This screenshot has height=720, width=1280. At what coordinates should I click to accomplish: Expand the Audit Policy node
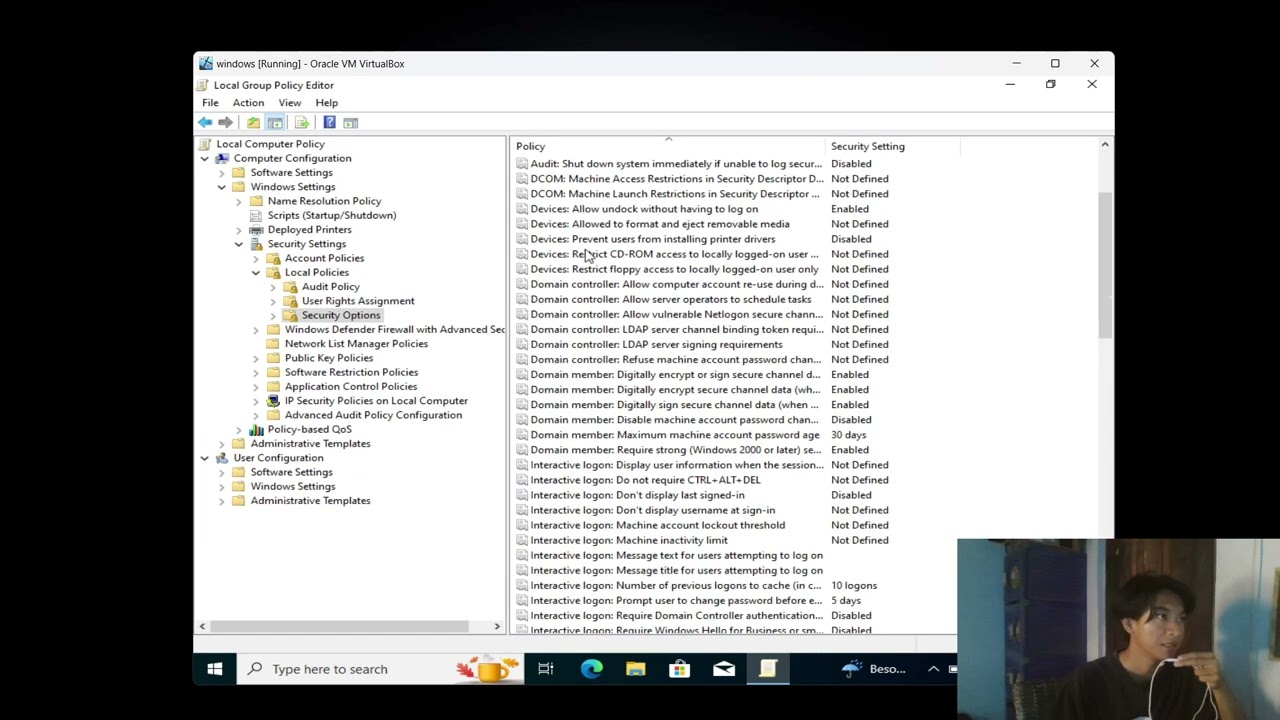click(272, 287)
